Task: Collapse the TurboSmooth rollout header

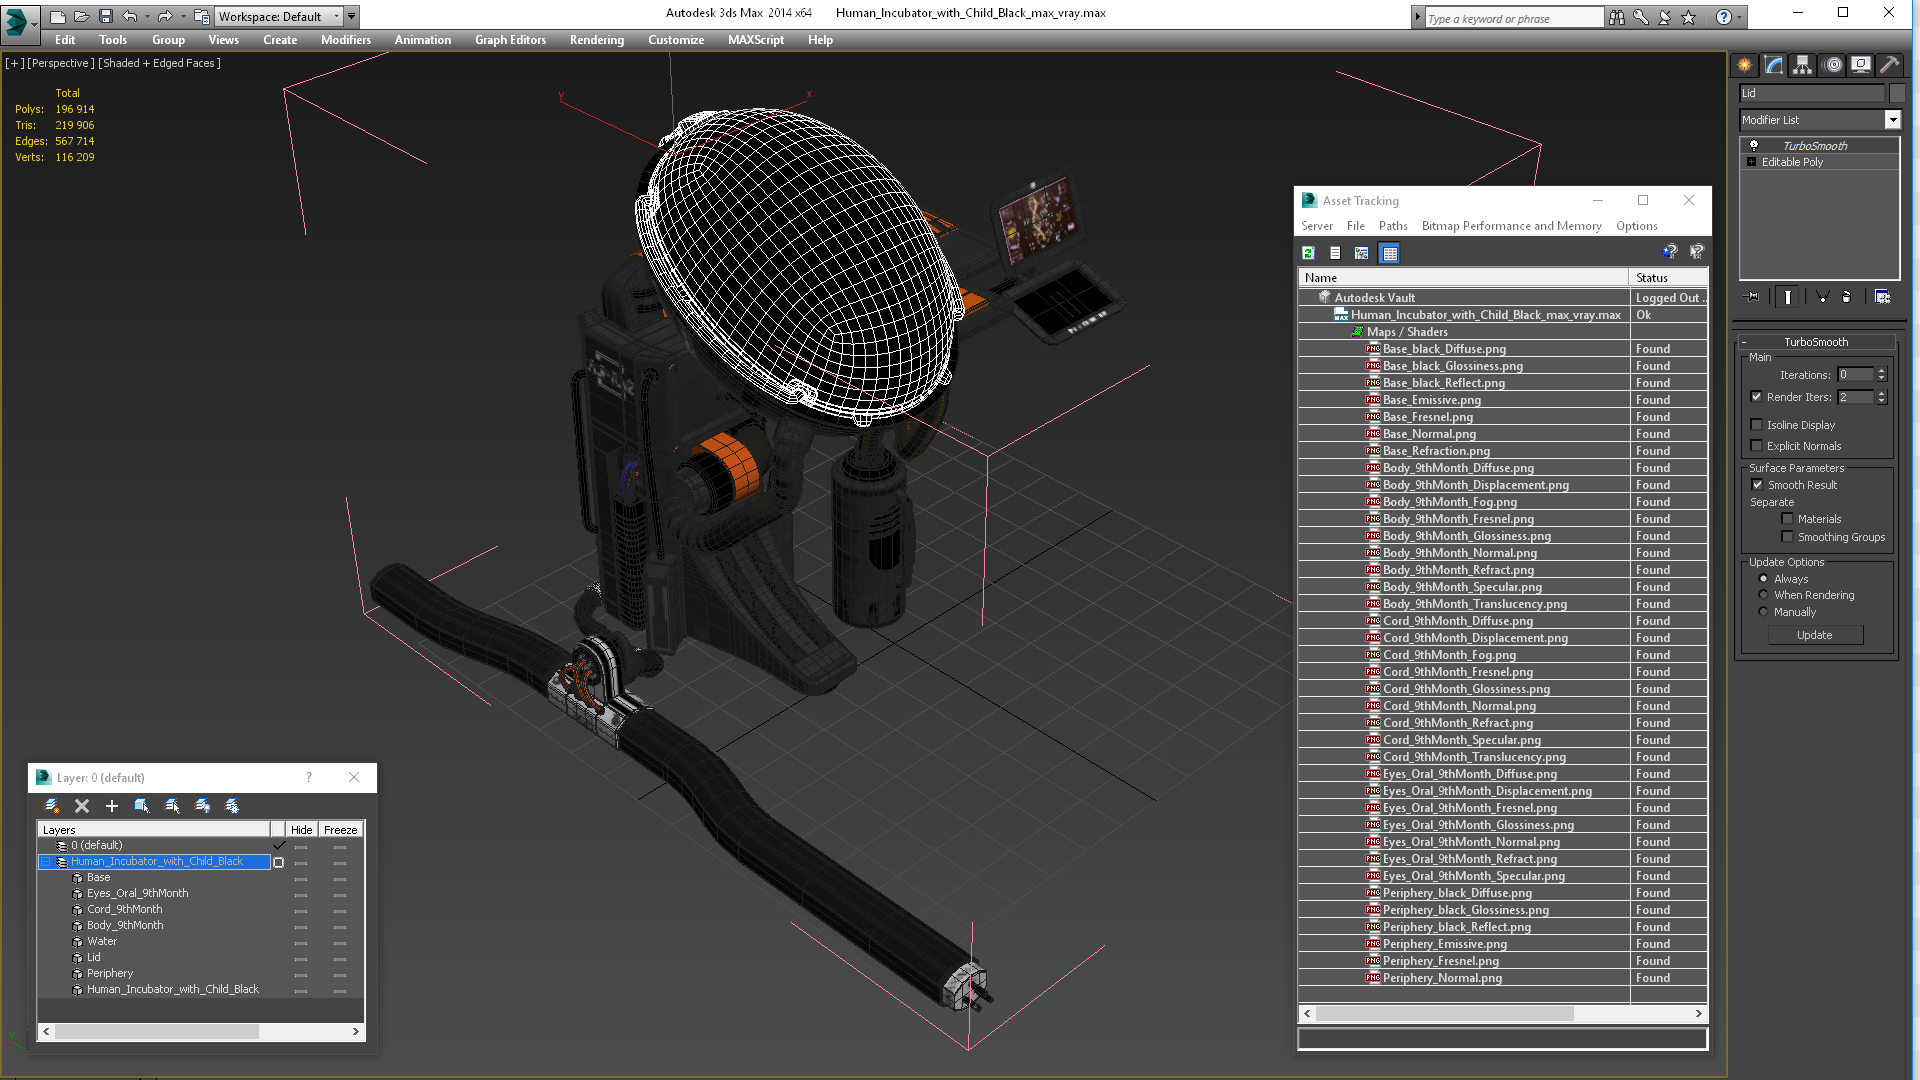Action: [1816, 342]
